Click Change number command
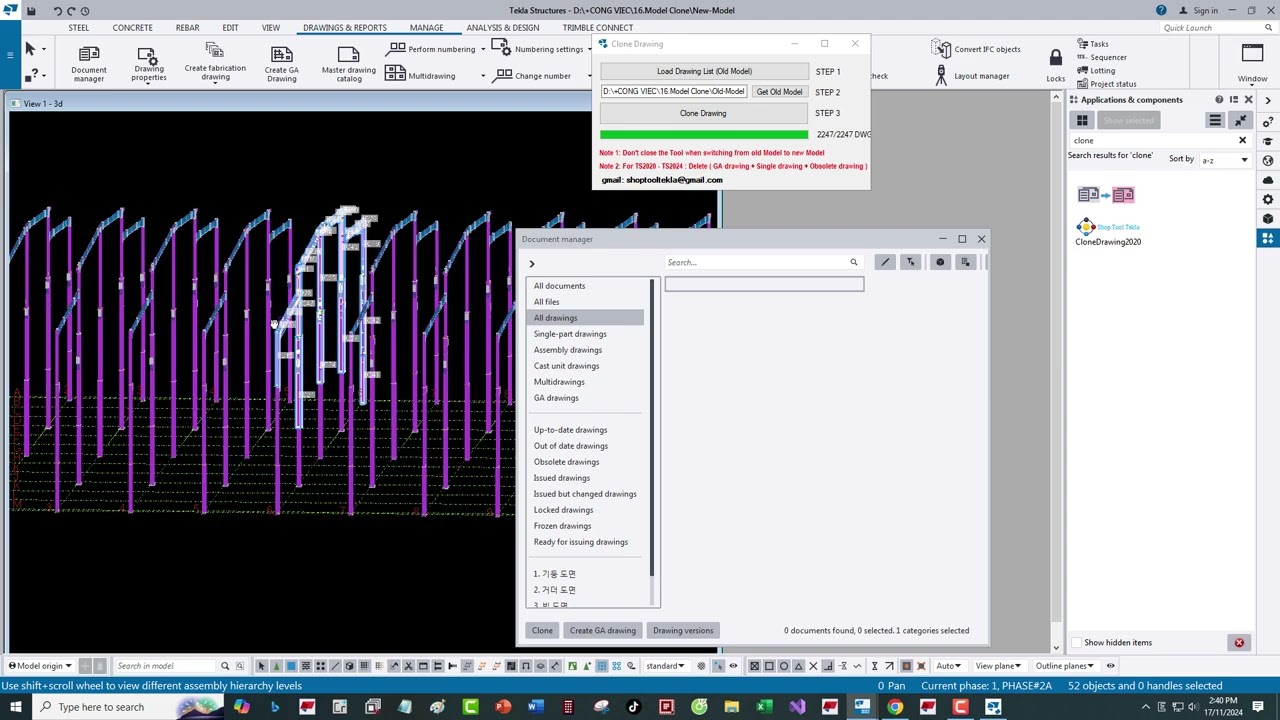 532,75
